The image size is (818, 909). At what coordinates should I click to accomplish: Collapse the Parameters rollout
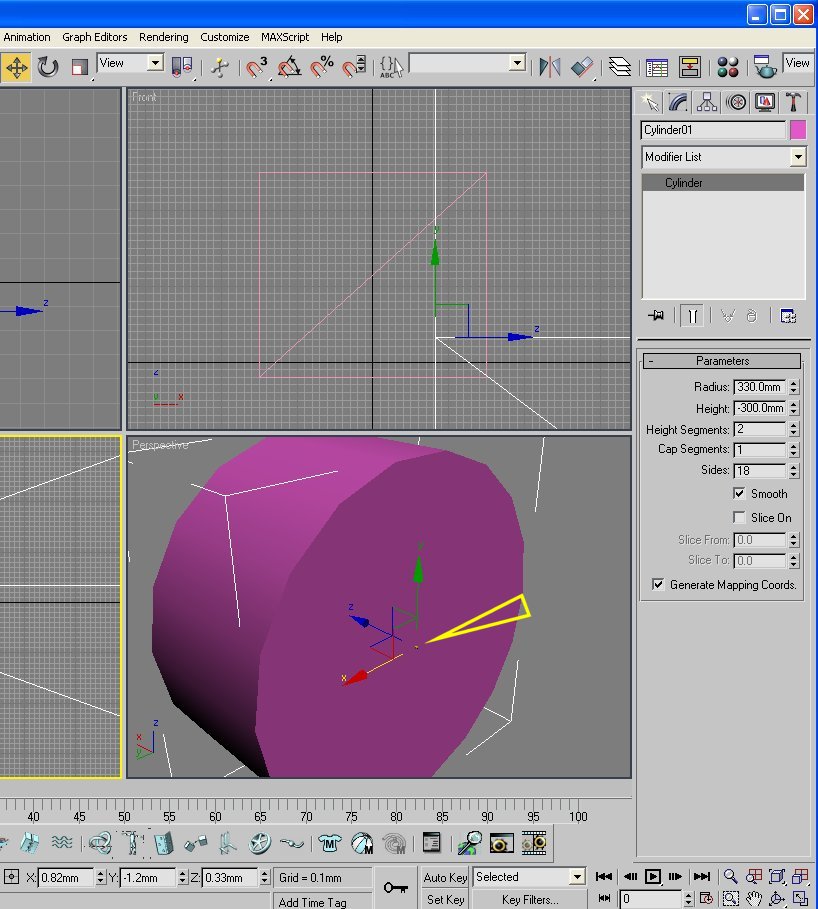point(722,361)
